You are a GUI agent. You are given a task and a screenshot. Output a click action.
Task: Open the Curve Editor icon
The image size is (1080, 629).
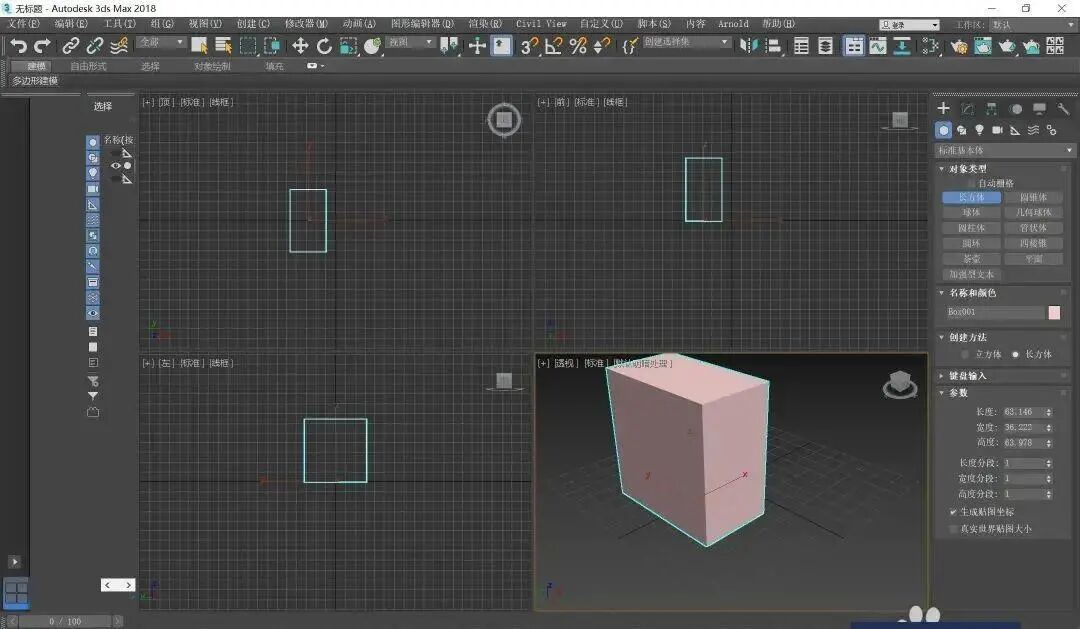pyautogui.click(x=878, y=45)
